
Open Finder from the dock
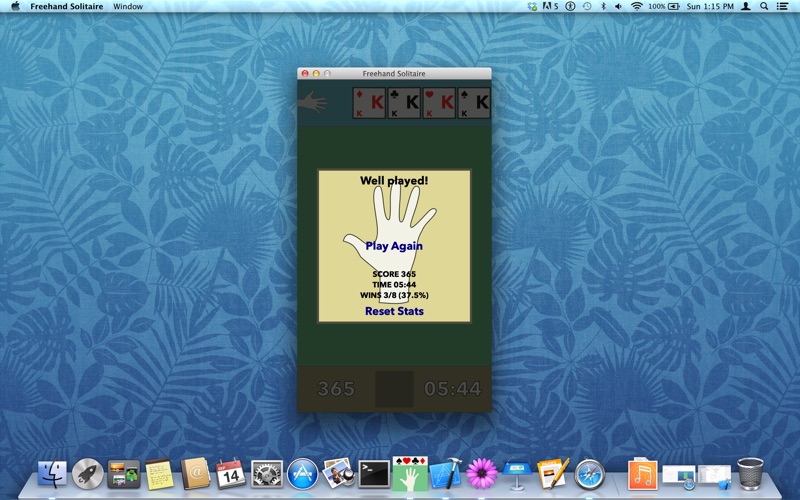coord(52,473)
